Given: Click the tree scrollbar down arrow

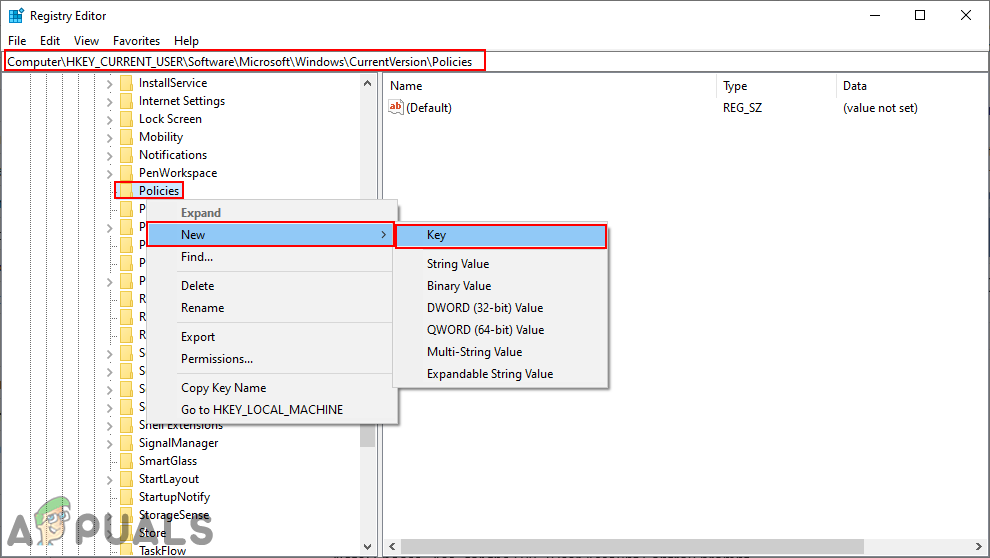Looking at the screenshot, I should [368, 547].
